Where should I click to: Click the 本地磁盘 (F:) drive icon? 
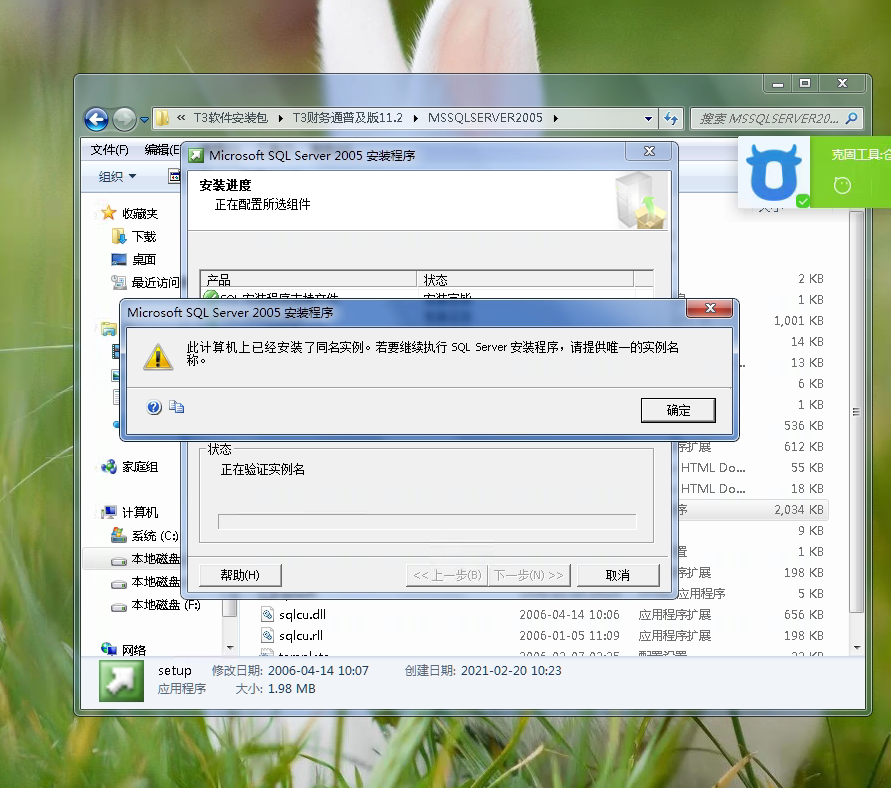click(x=119, y=606)
